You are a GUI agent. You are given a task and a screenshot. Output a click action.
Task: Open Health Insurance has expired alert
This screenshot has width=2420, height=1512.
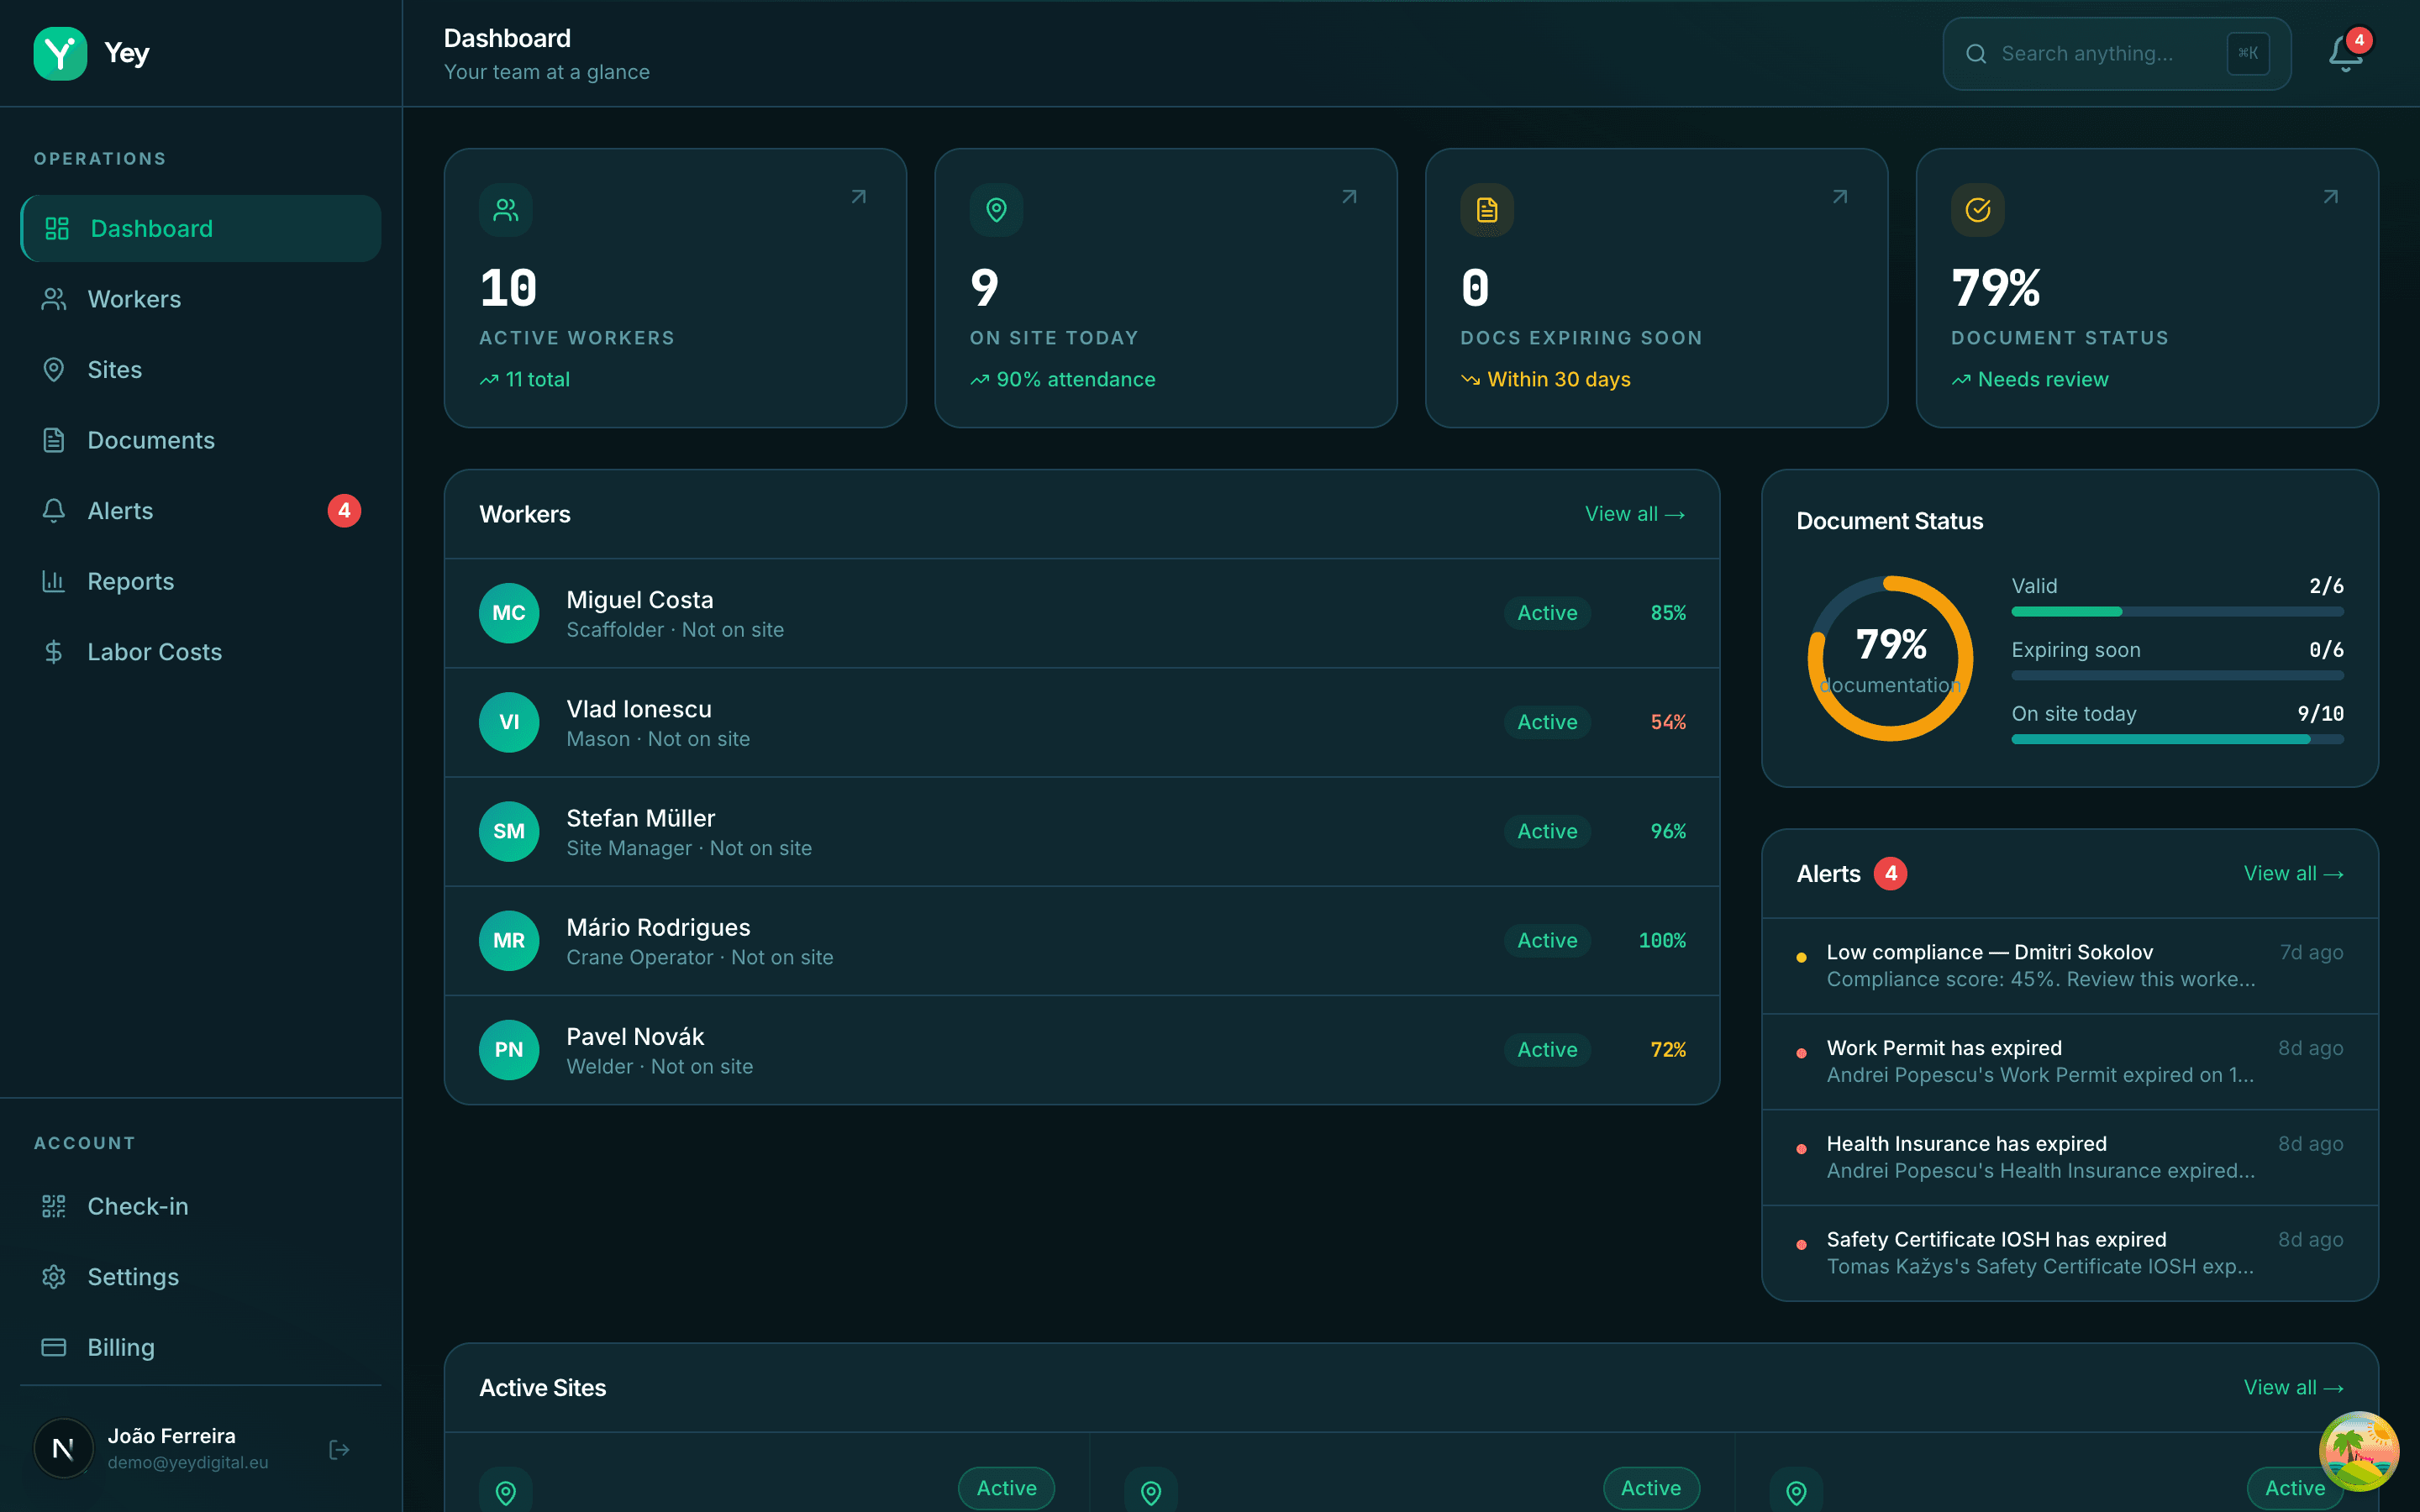point(2069,1157)
